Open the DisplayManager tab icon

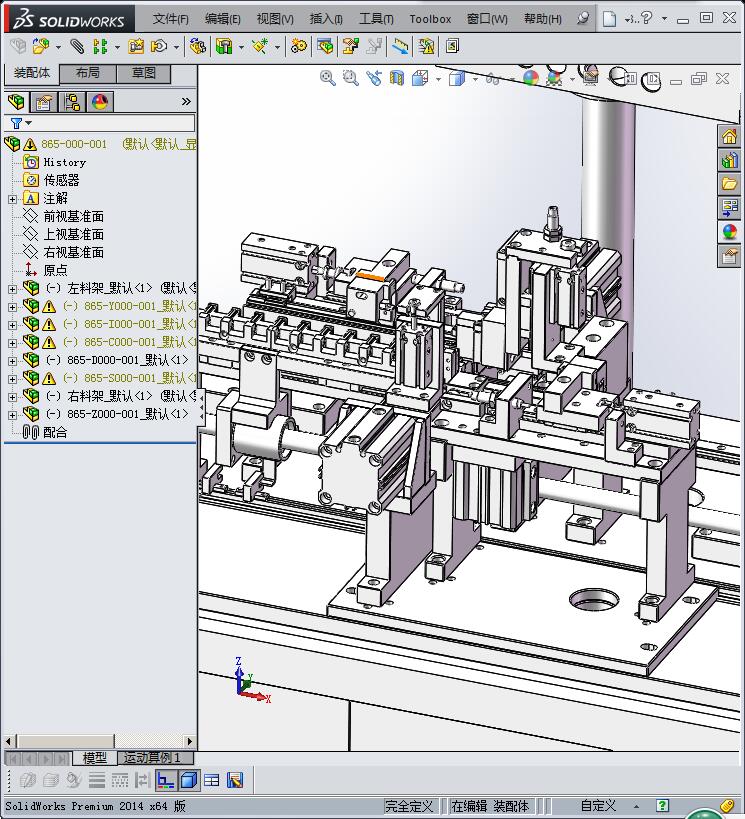coord(100,102)
